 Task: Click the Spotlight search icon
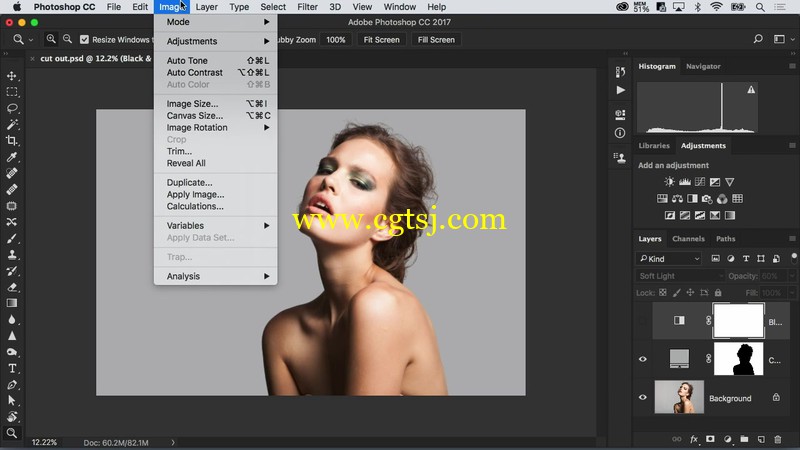tap(760, 7)
